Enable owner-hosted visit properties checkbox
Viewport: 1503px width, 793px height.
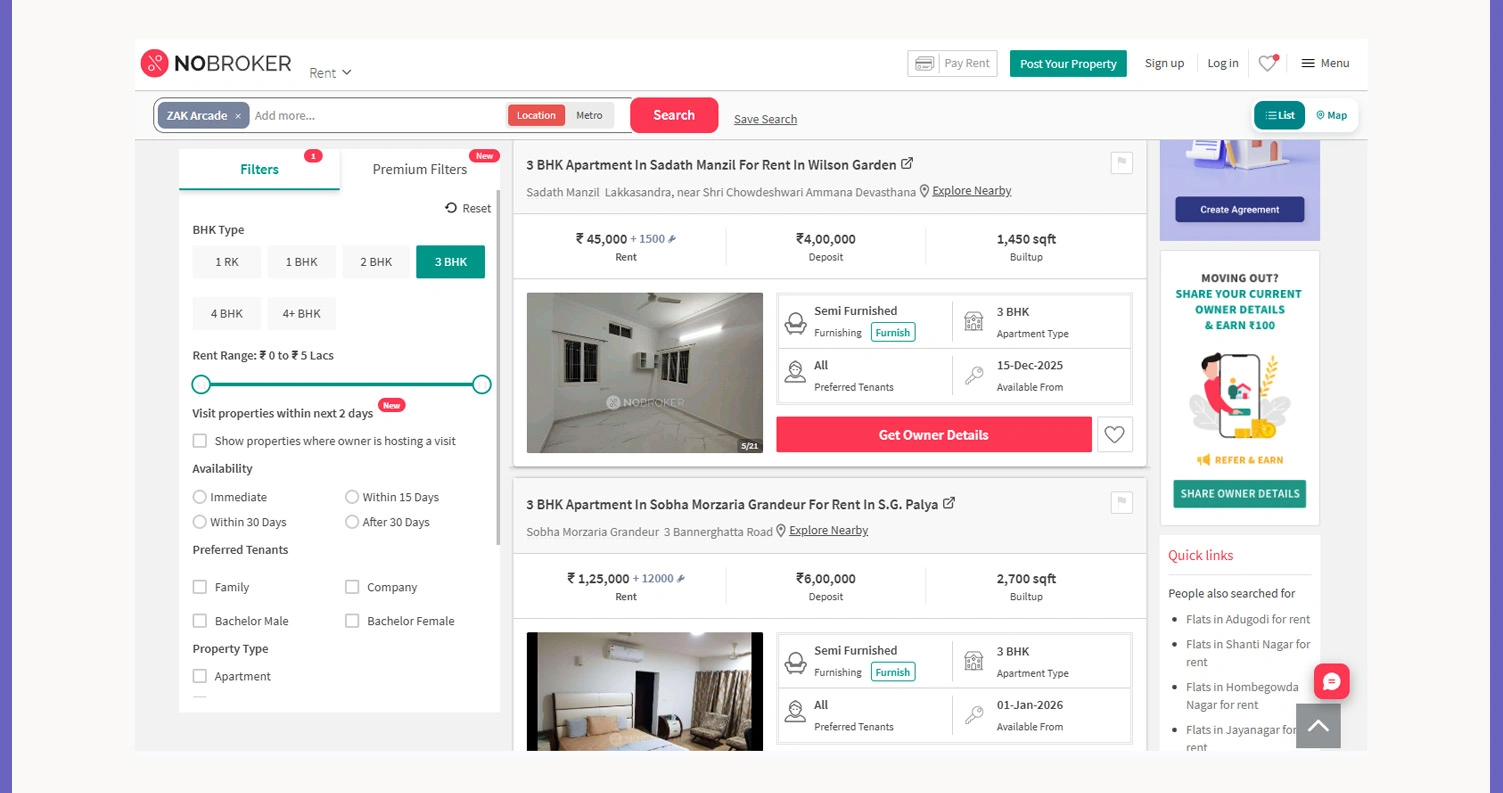(x=200, y=440)
